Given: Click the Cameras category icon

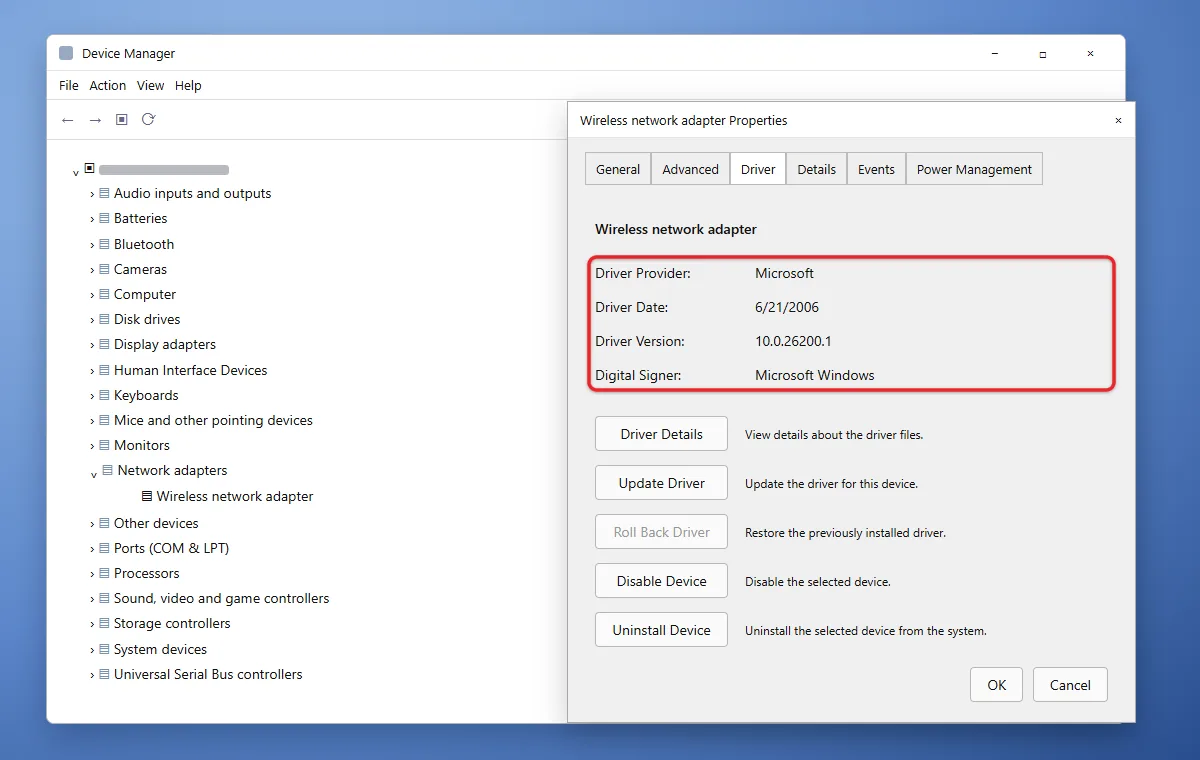Looking at the screenshot, I should tap(104, 270).
